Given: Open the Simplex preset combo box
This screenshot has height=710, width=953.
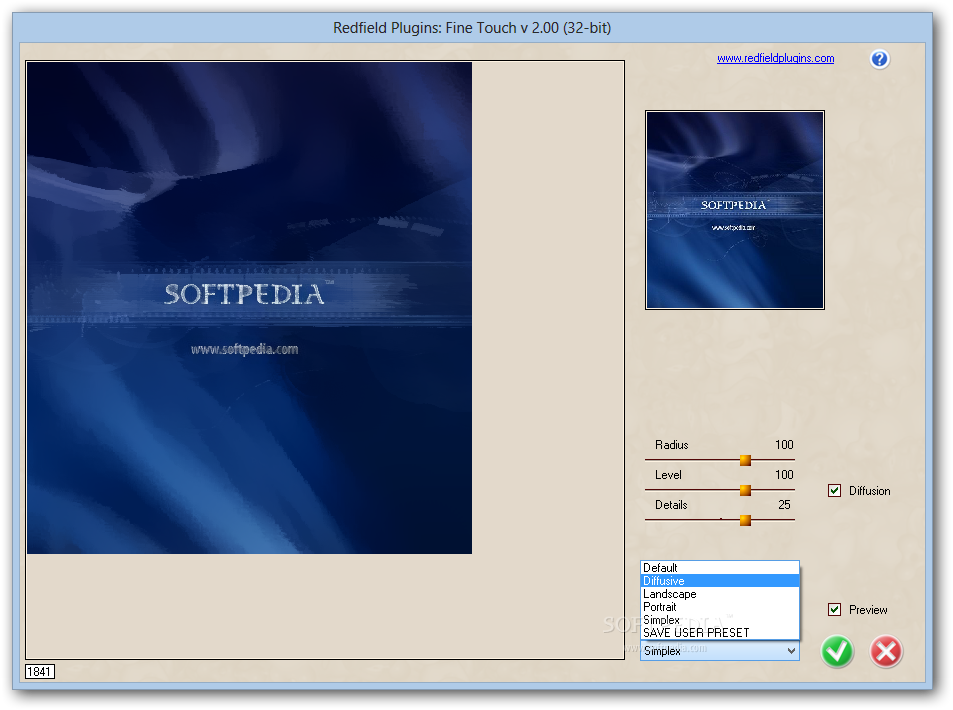Looking at the screenshot, I should (720, 651).
